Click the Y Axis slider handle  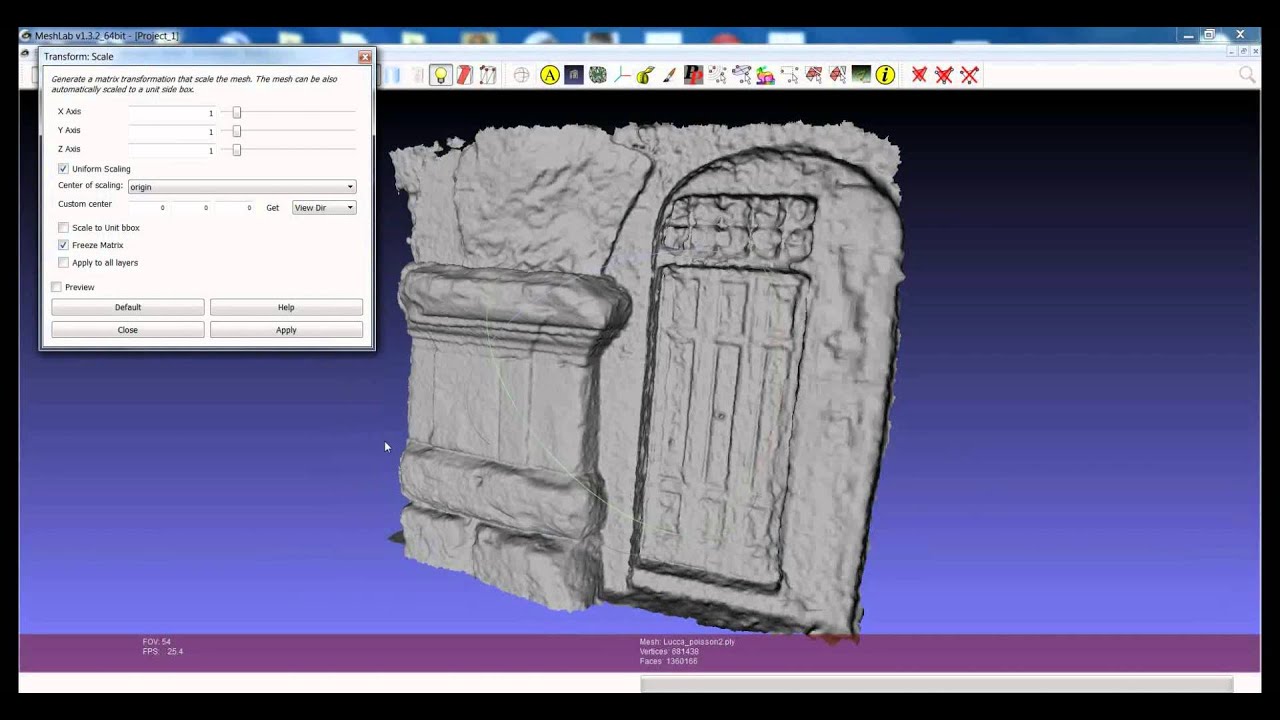click(237, 131)
